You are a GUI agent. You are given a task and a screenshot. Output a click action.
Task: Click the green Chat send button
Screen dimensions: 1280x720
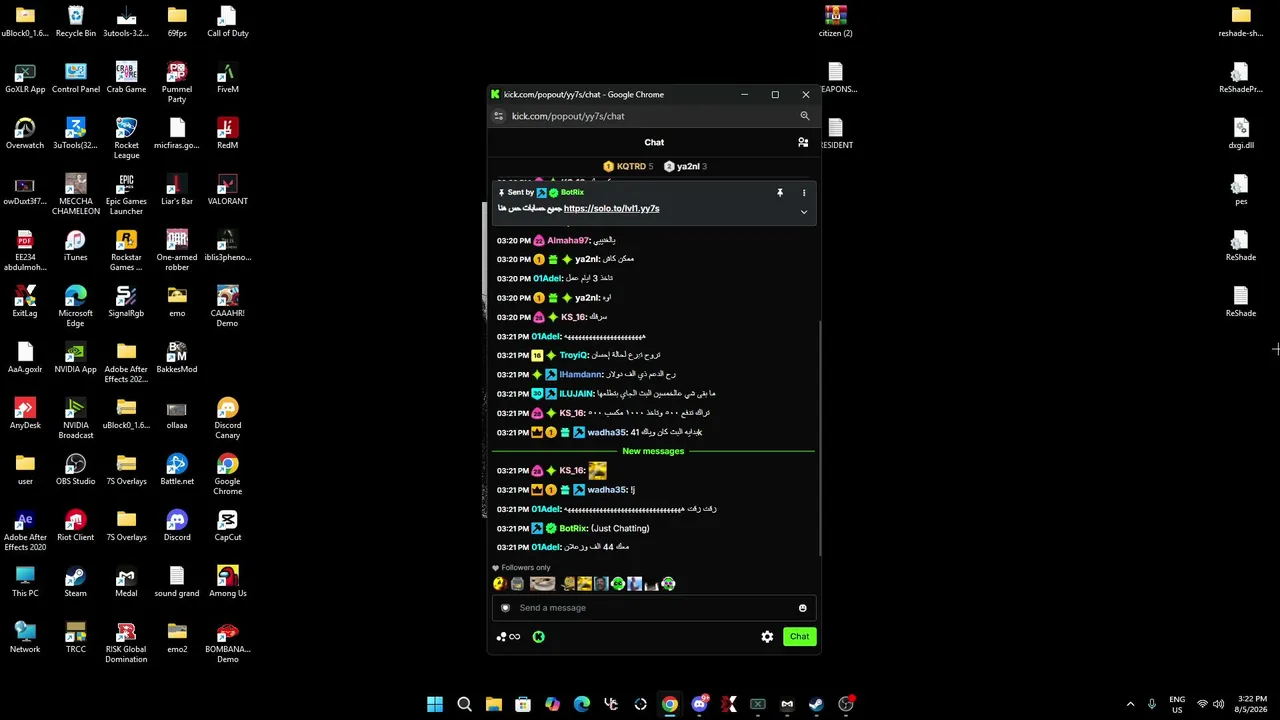pyautogui.click(x=800, y=636)
